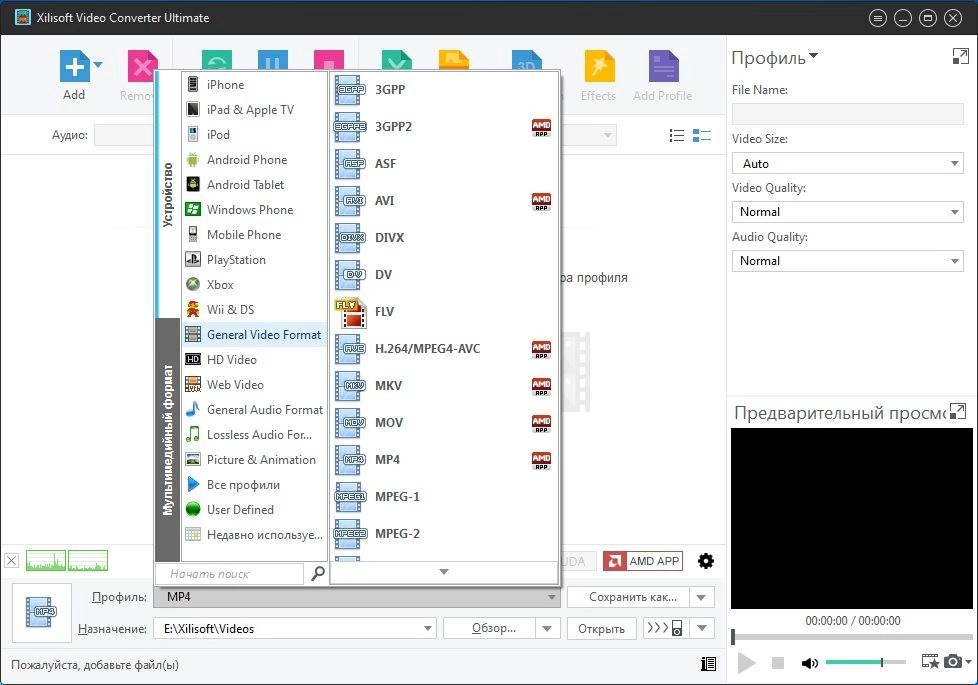Image resolution: width=978 pixels, height=685 pixels.
Task: Click the H.264/MPEG4-AVC format icon
Action: pyautogui.click(x=350, y=349)
